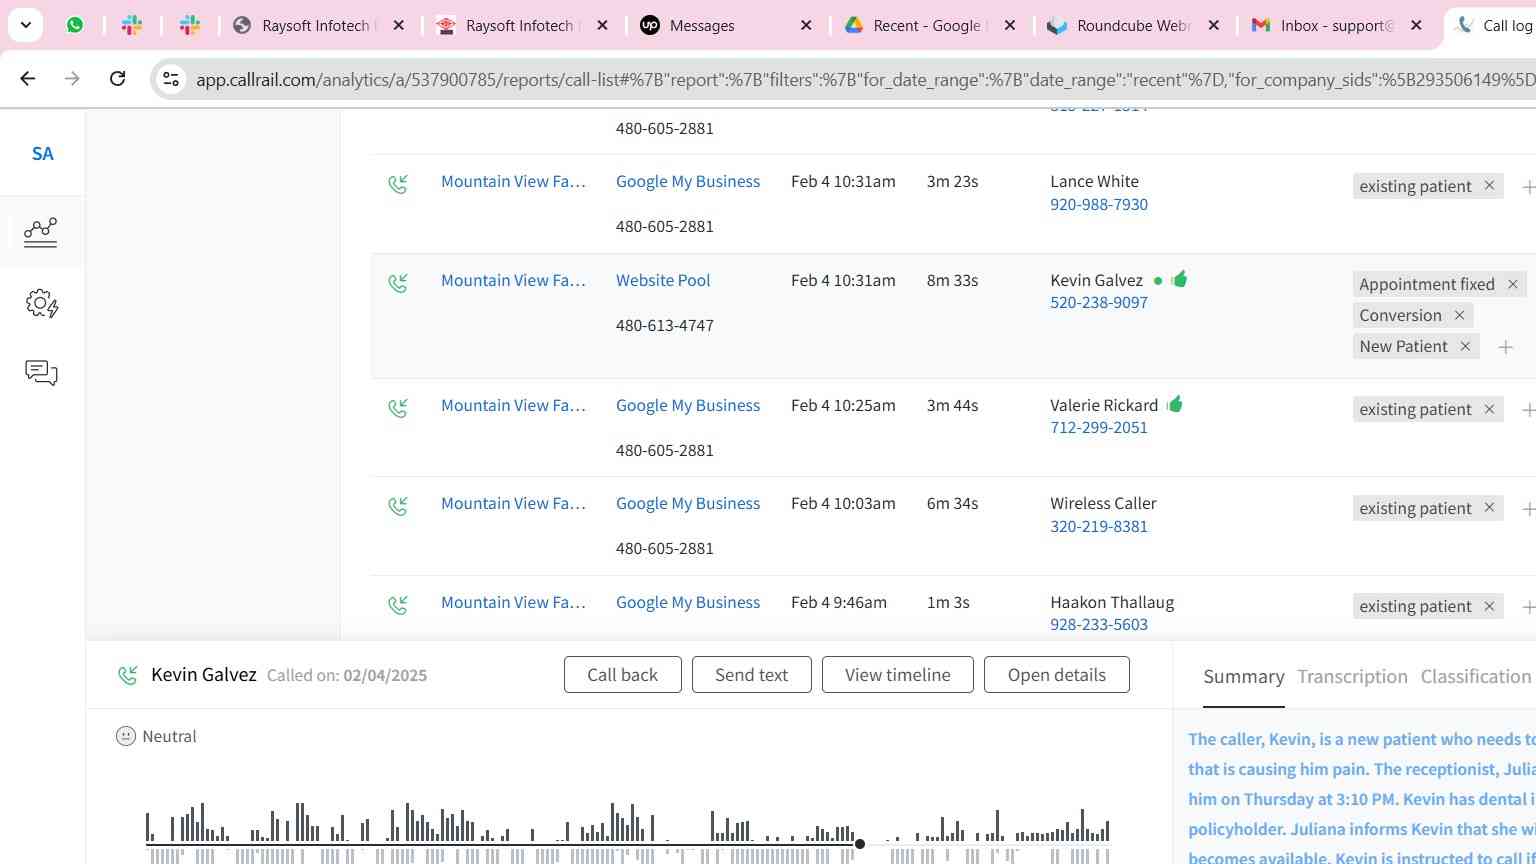1536x864 pixels.
Task: Click tracking number 480-613-4747
Action: pyautogui.click(x=664, y=325)
